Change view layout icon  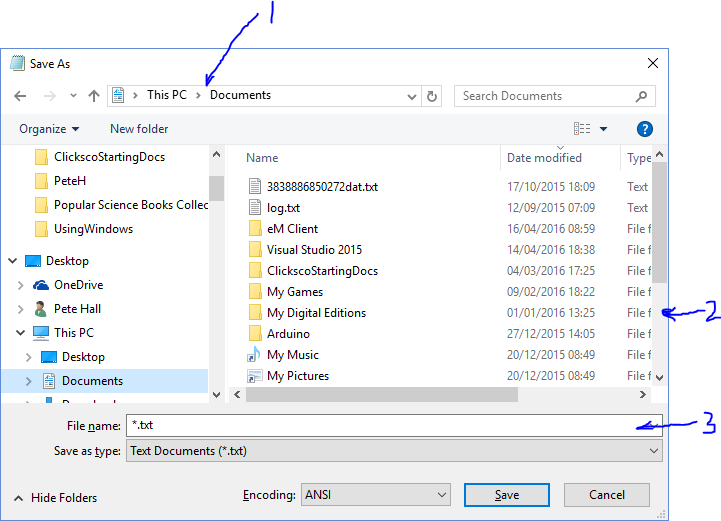(x=583, y=129)
